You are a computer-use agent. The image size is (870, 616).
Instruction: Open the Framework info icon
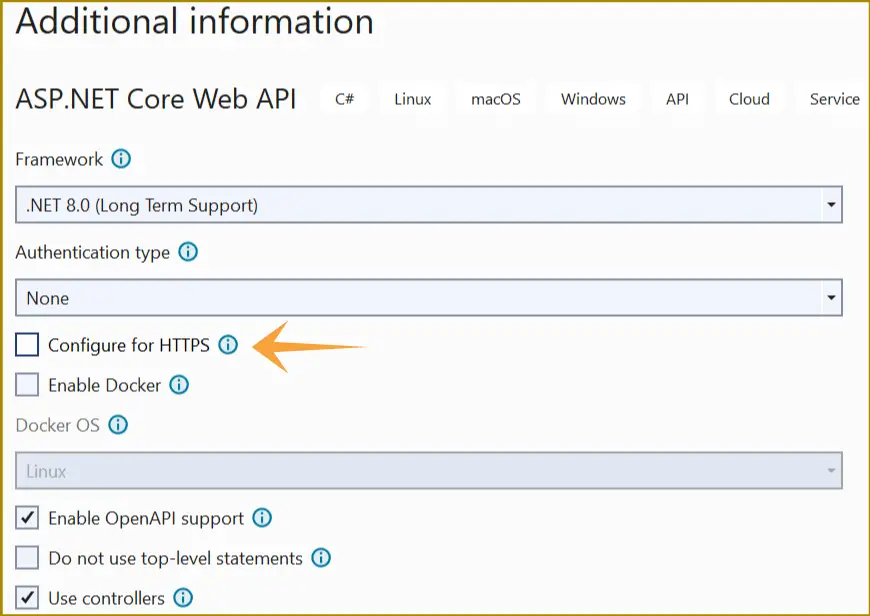[121, 159]
